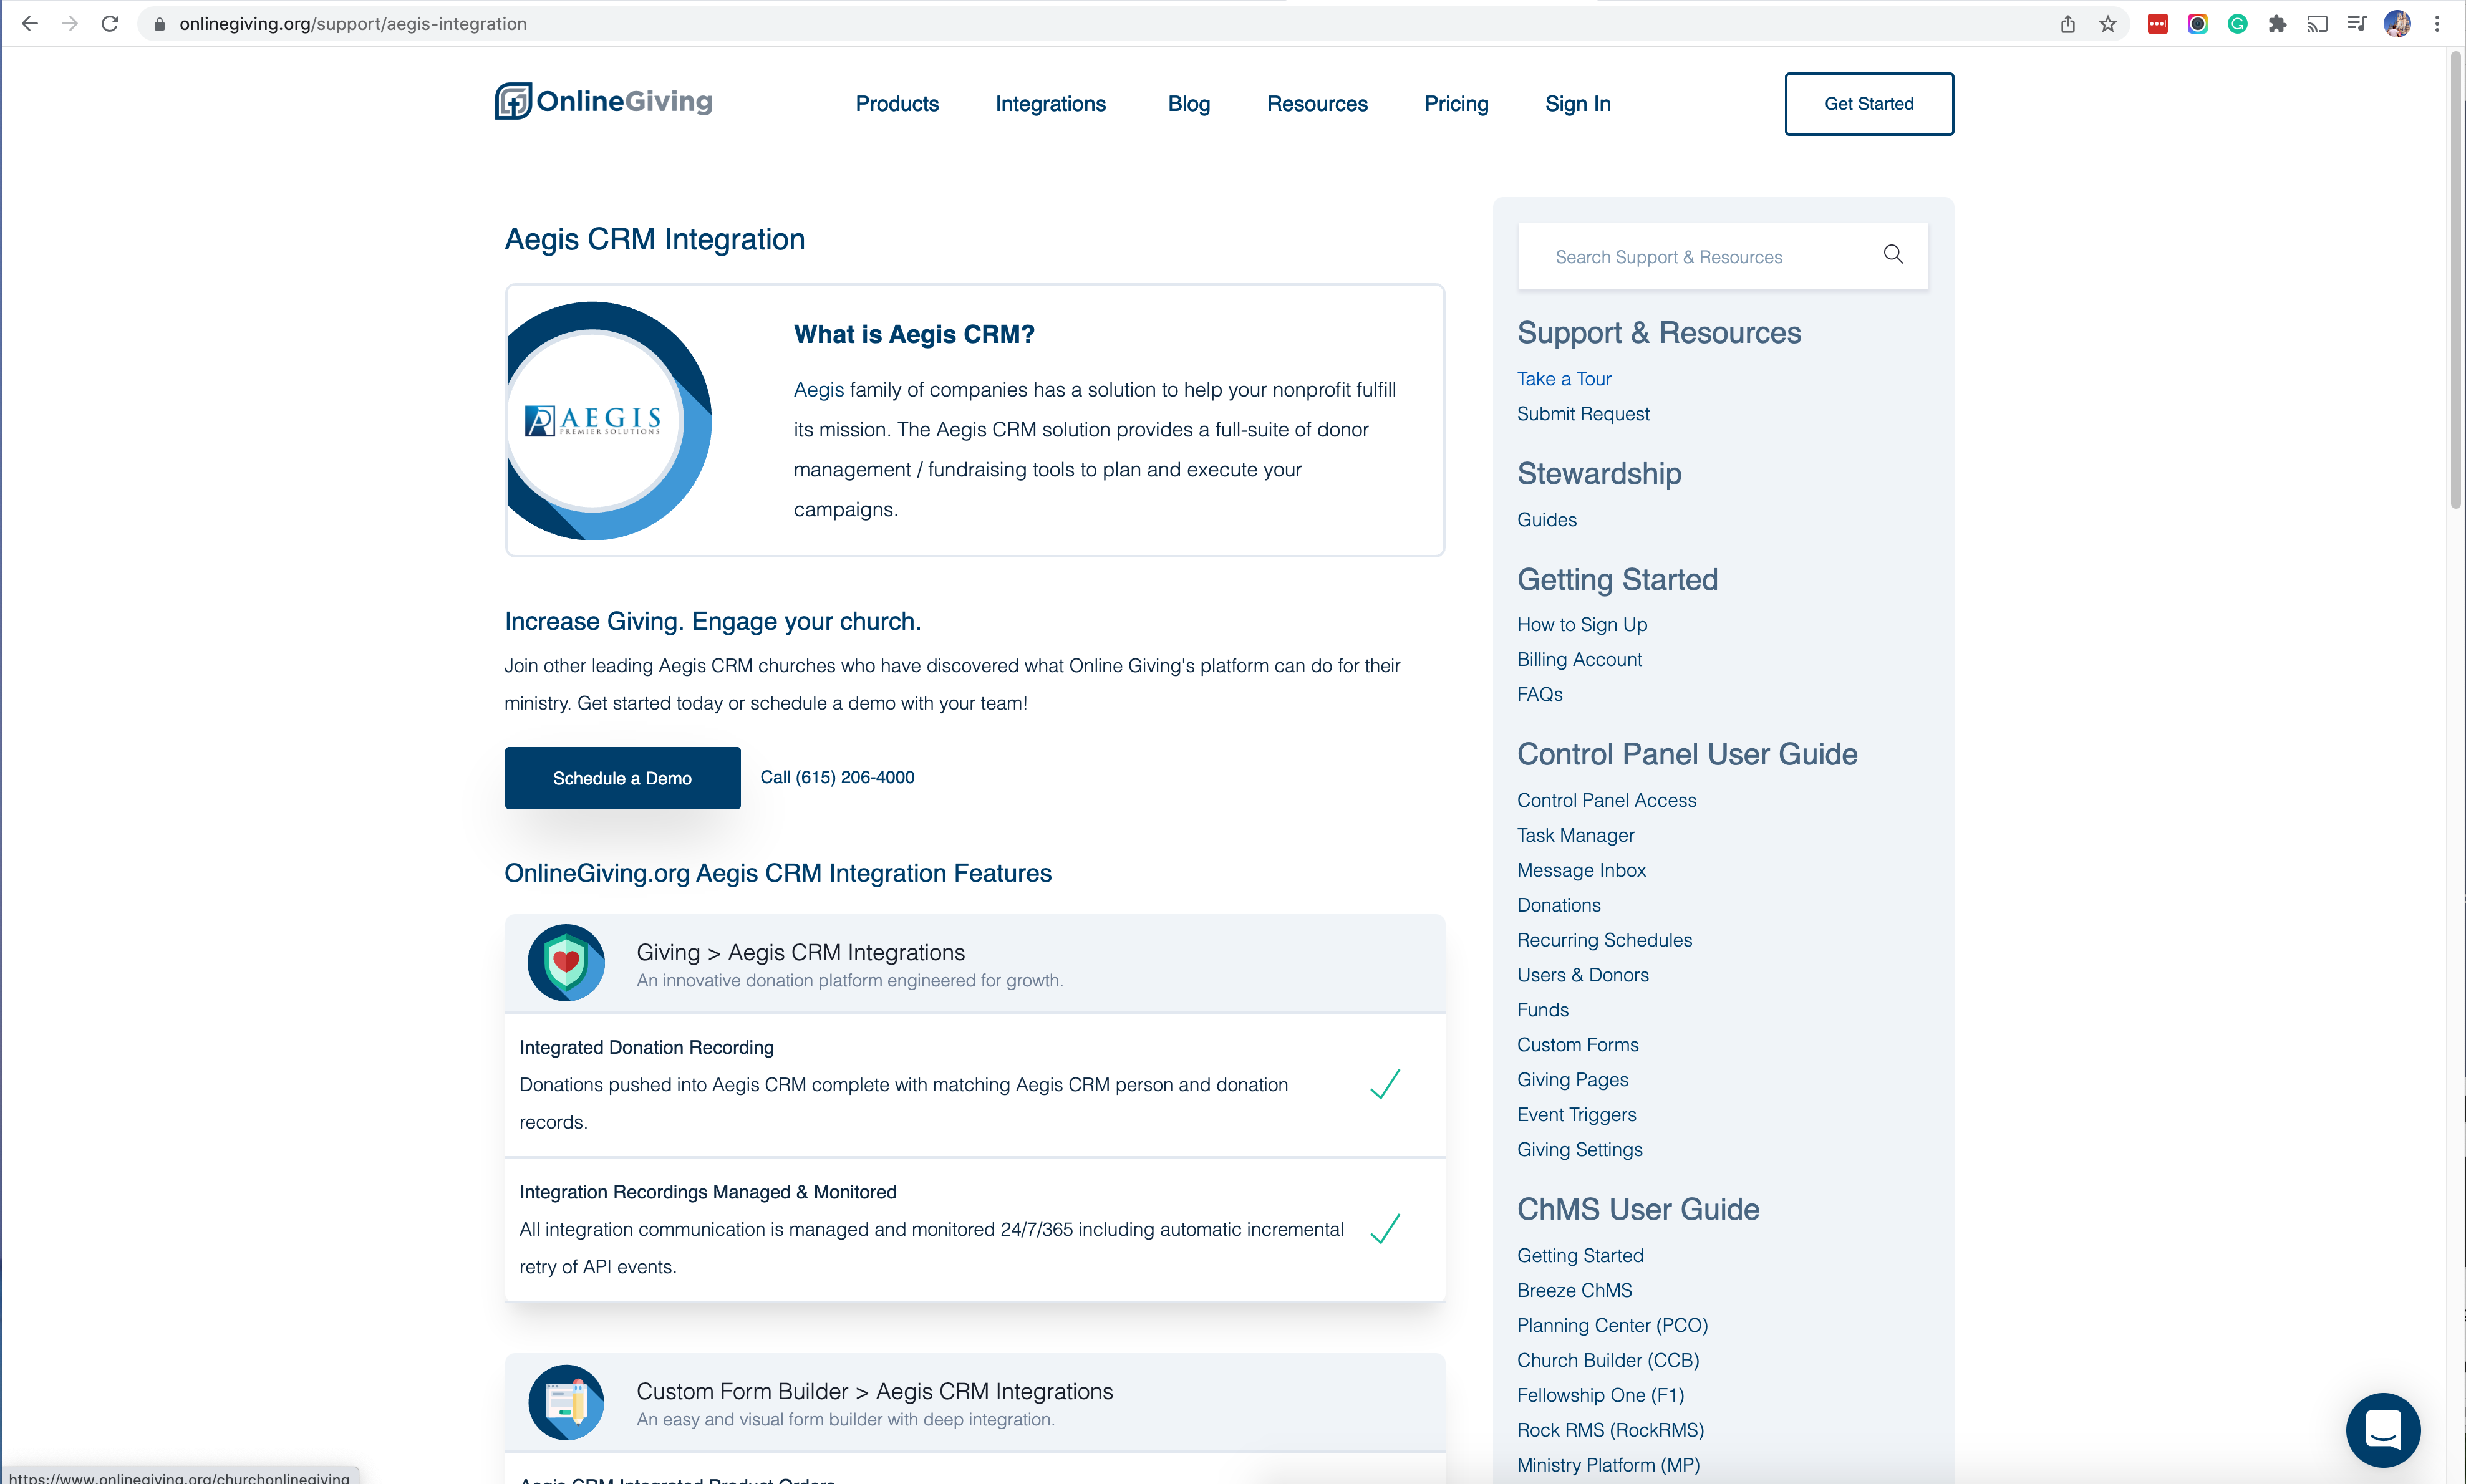The image size is (2466, 1484).
Task: Reload the current page
Action: pos(110,24)
